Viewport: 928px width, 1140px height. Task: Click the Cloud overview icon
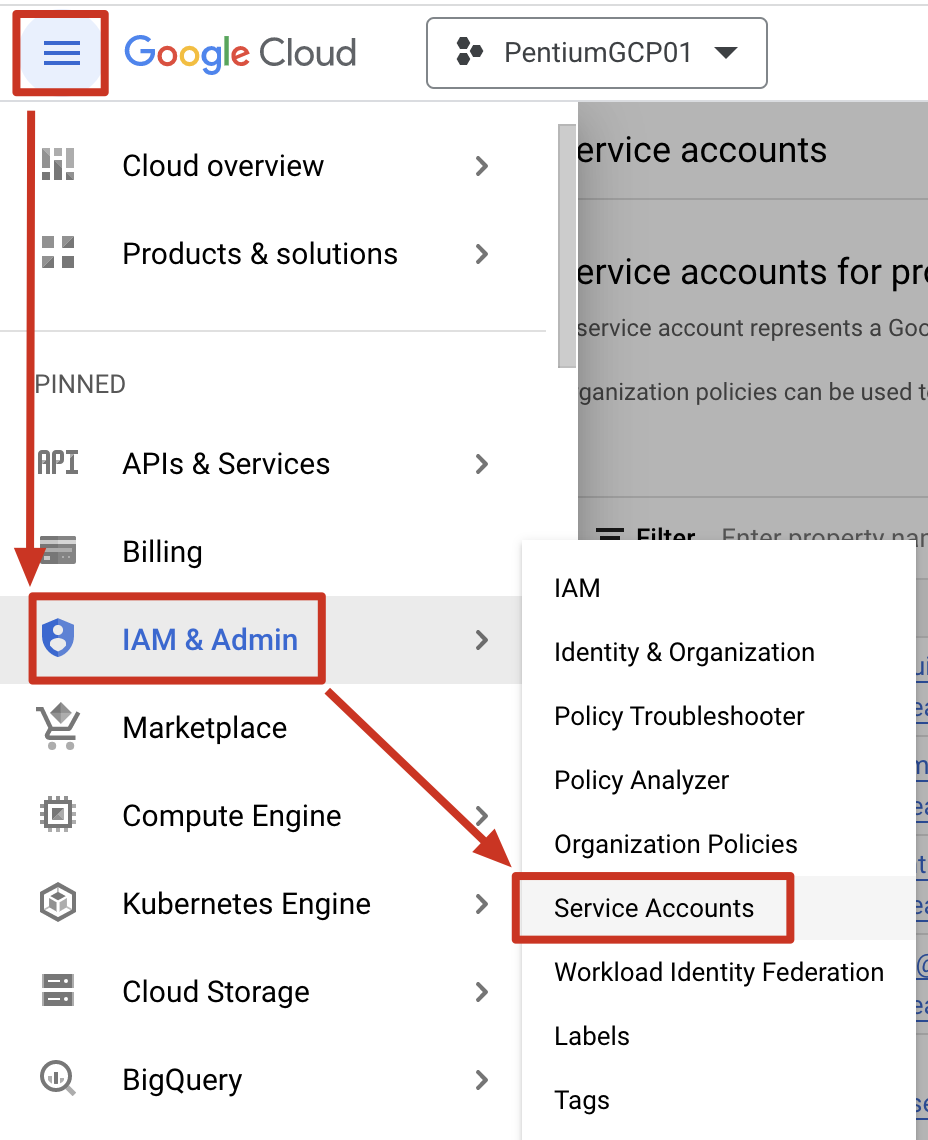(x=58, y=165)
